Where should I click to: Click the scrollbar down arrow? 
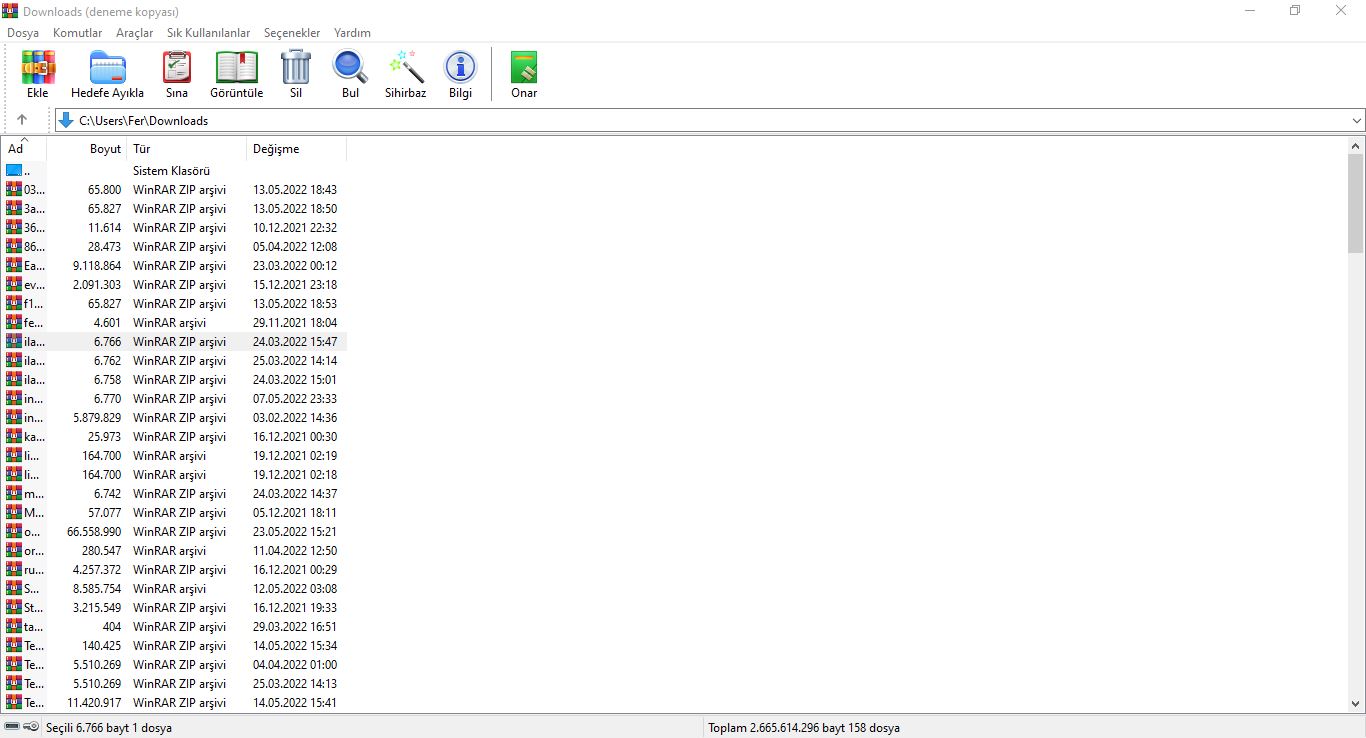click(x=1355, y=705)
